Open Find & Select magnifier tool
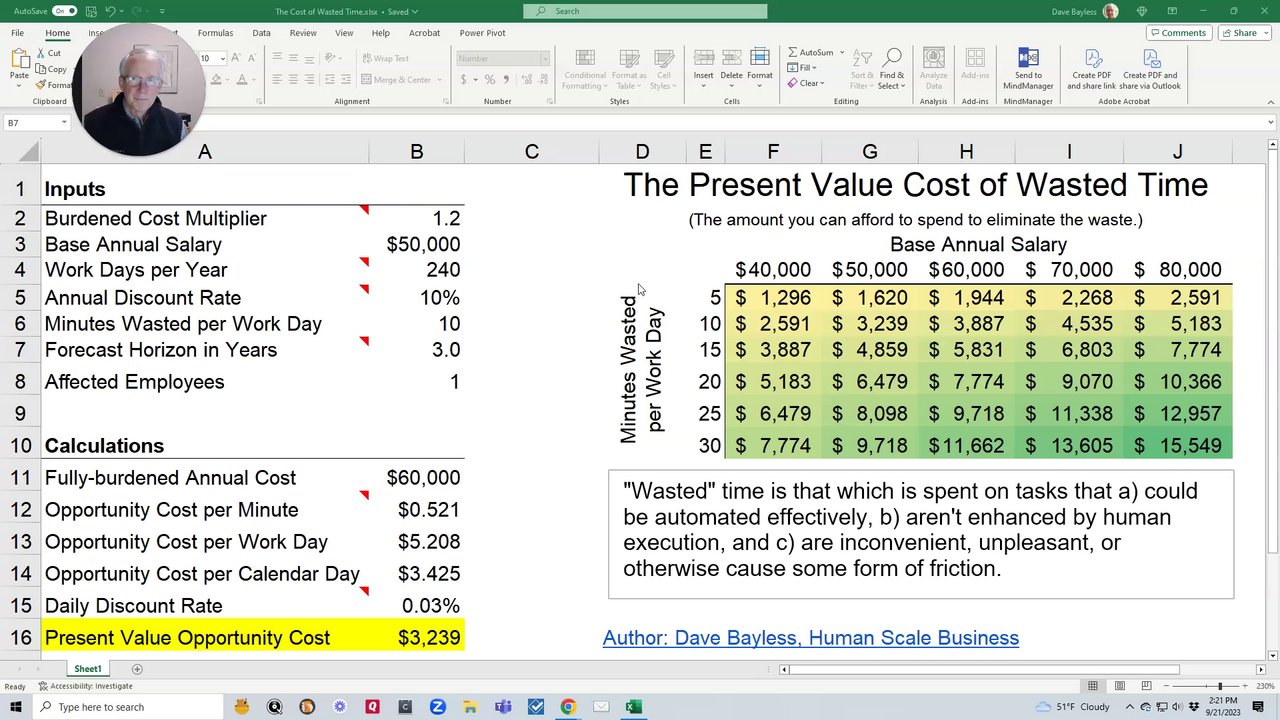The width and height of the screenshot is (1280, 720). [892, 59]
